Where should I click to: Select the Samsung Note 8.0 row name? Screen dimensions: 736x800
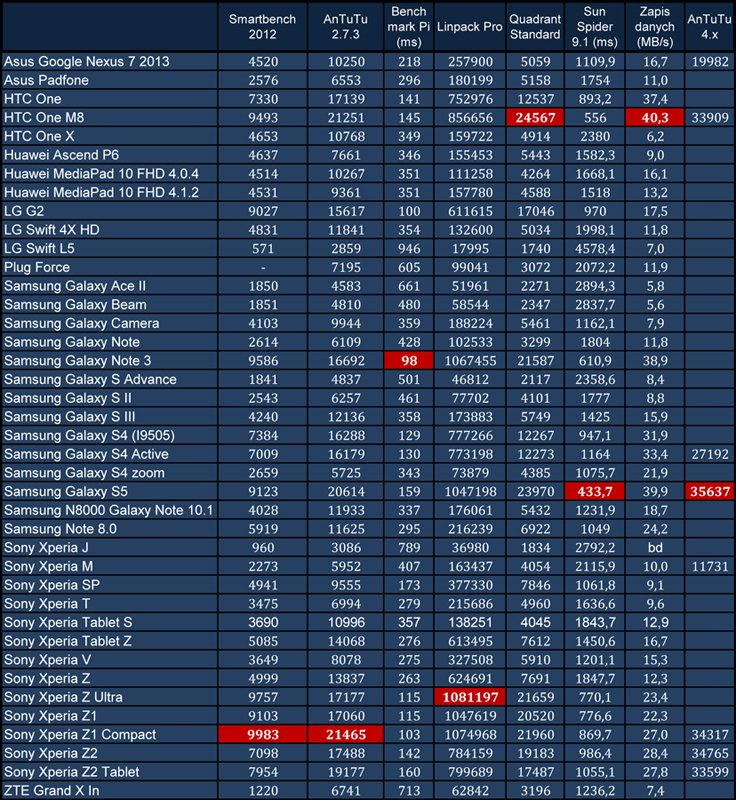click(x=60, y=529)
